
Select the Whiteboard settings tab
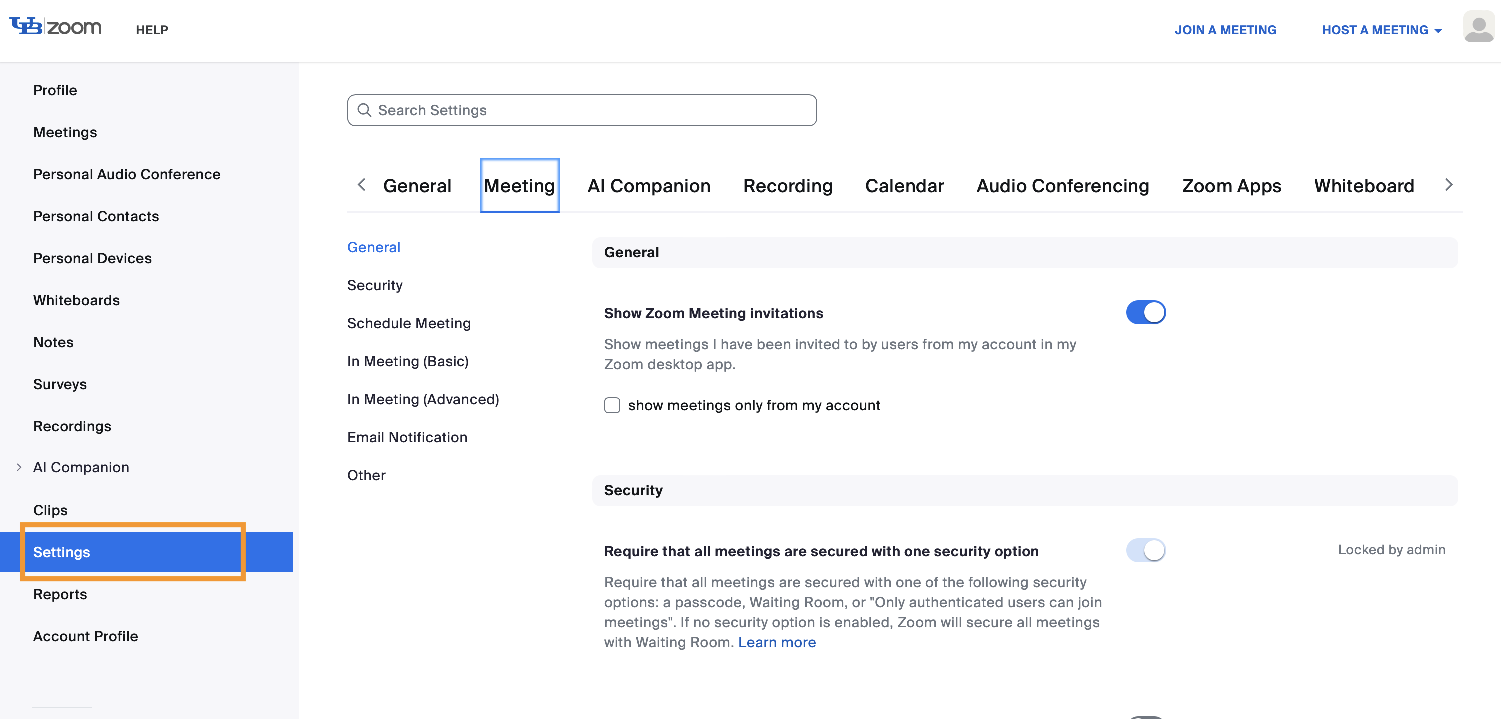1363,186
